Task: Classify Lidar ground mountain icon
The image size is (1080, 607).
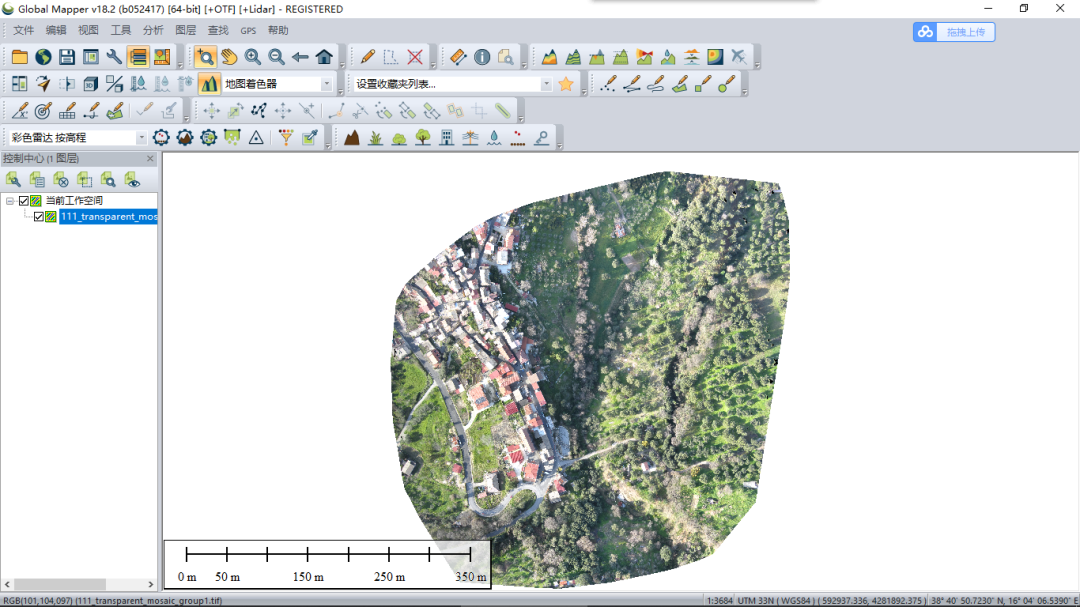Action: coord(351,138)
